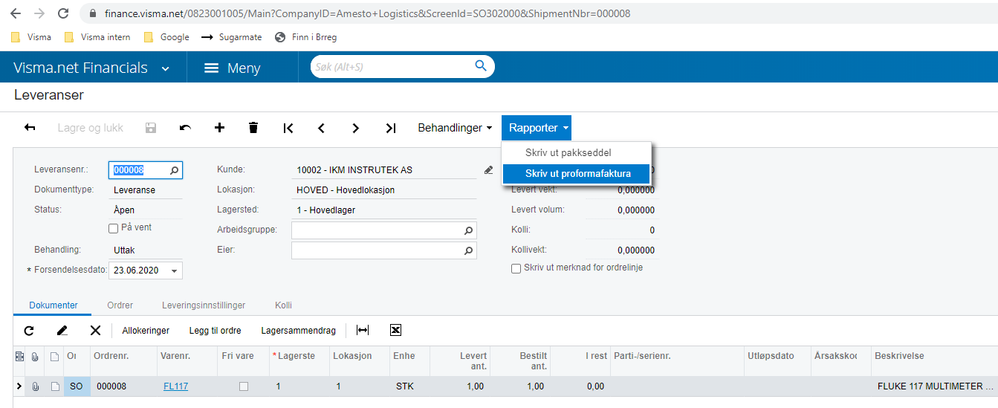998x408 pixels.
Task: Collapse the Rapporter dropdown menu
Action: 536,128
